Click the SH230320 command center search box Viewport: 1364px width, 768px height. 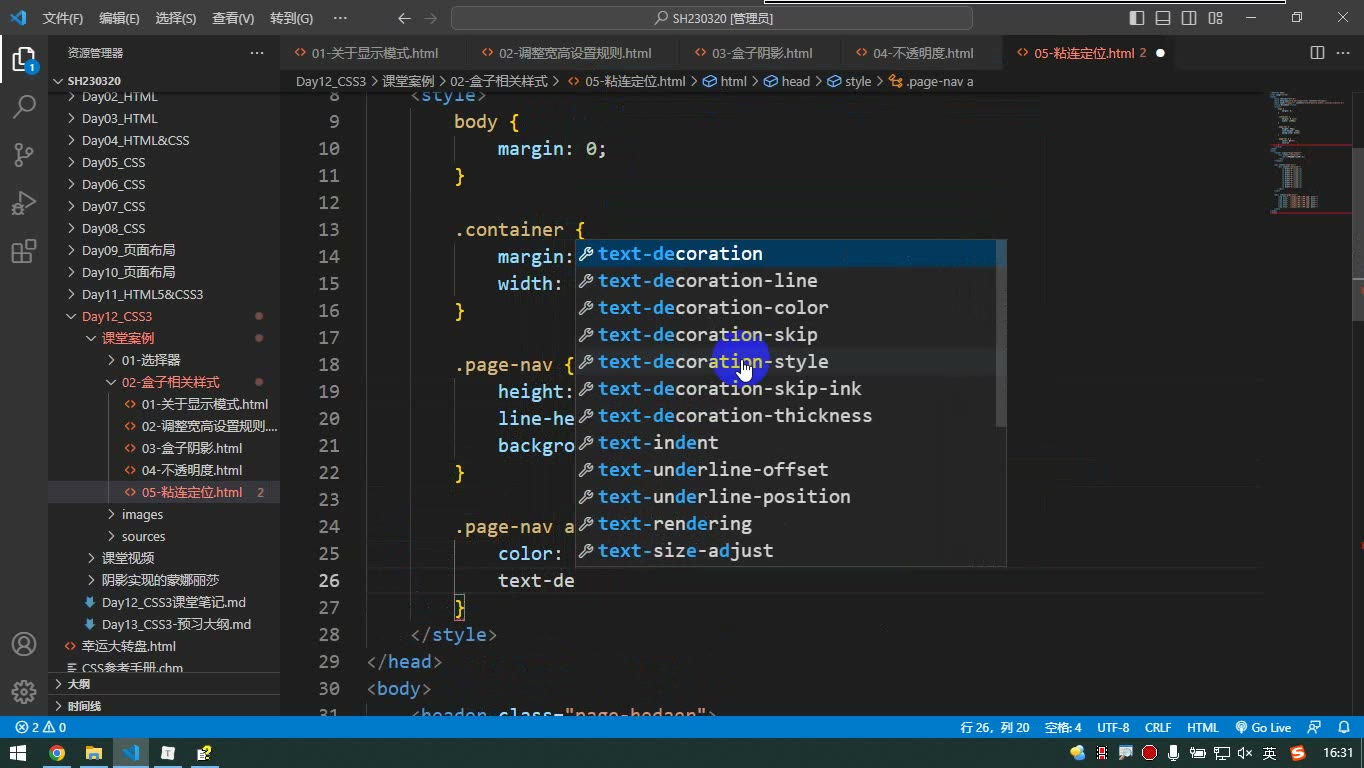pos(712,18)
